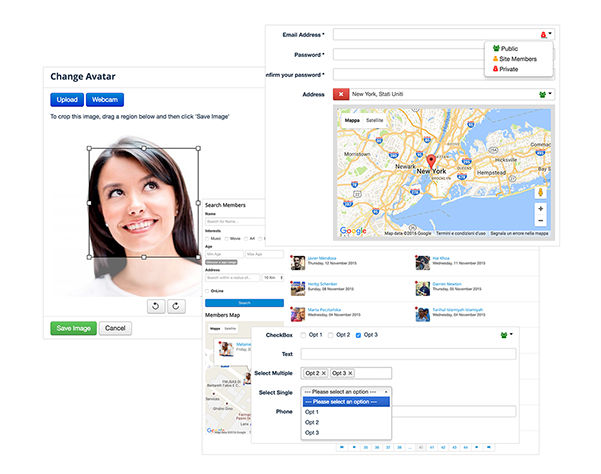Choose Public from privacy menu

click(506, 49)
